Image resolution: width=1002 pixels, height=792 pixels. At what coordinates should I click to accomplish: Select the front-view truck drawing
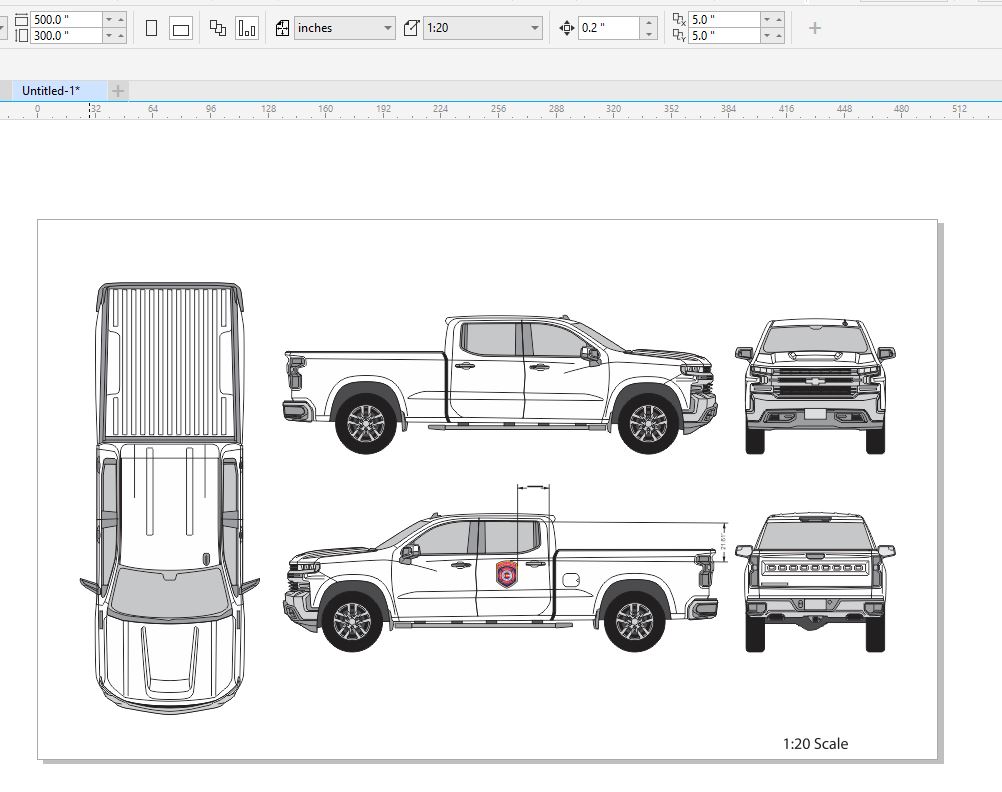point(815,387)
